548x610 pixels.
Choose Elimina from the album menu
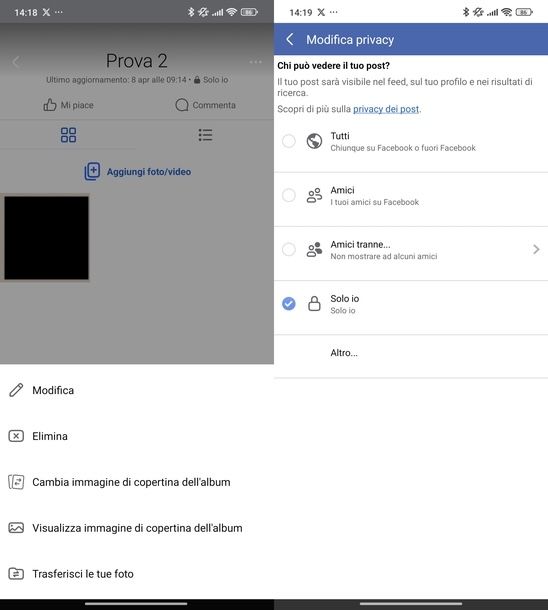click(137, 436)
